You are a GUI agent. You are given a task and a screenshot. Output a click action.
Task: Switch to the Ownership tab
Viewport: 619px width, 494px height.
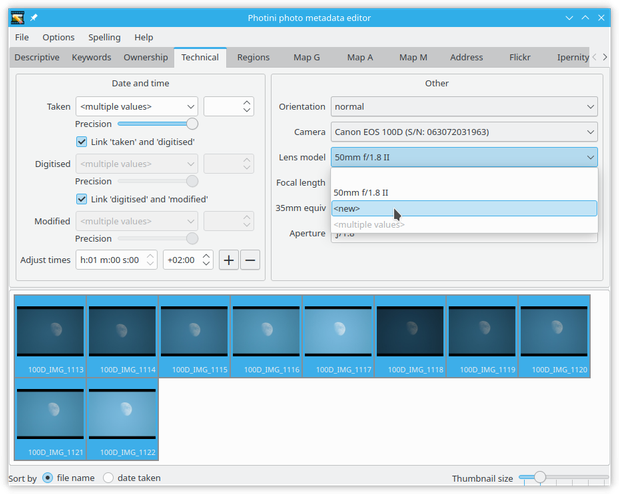pos(146,57)
